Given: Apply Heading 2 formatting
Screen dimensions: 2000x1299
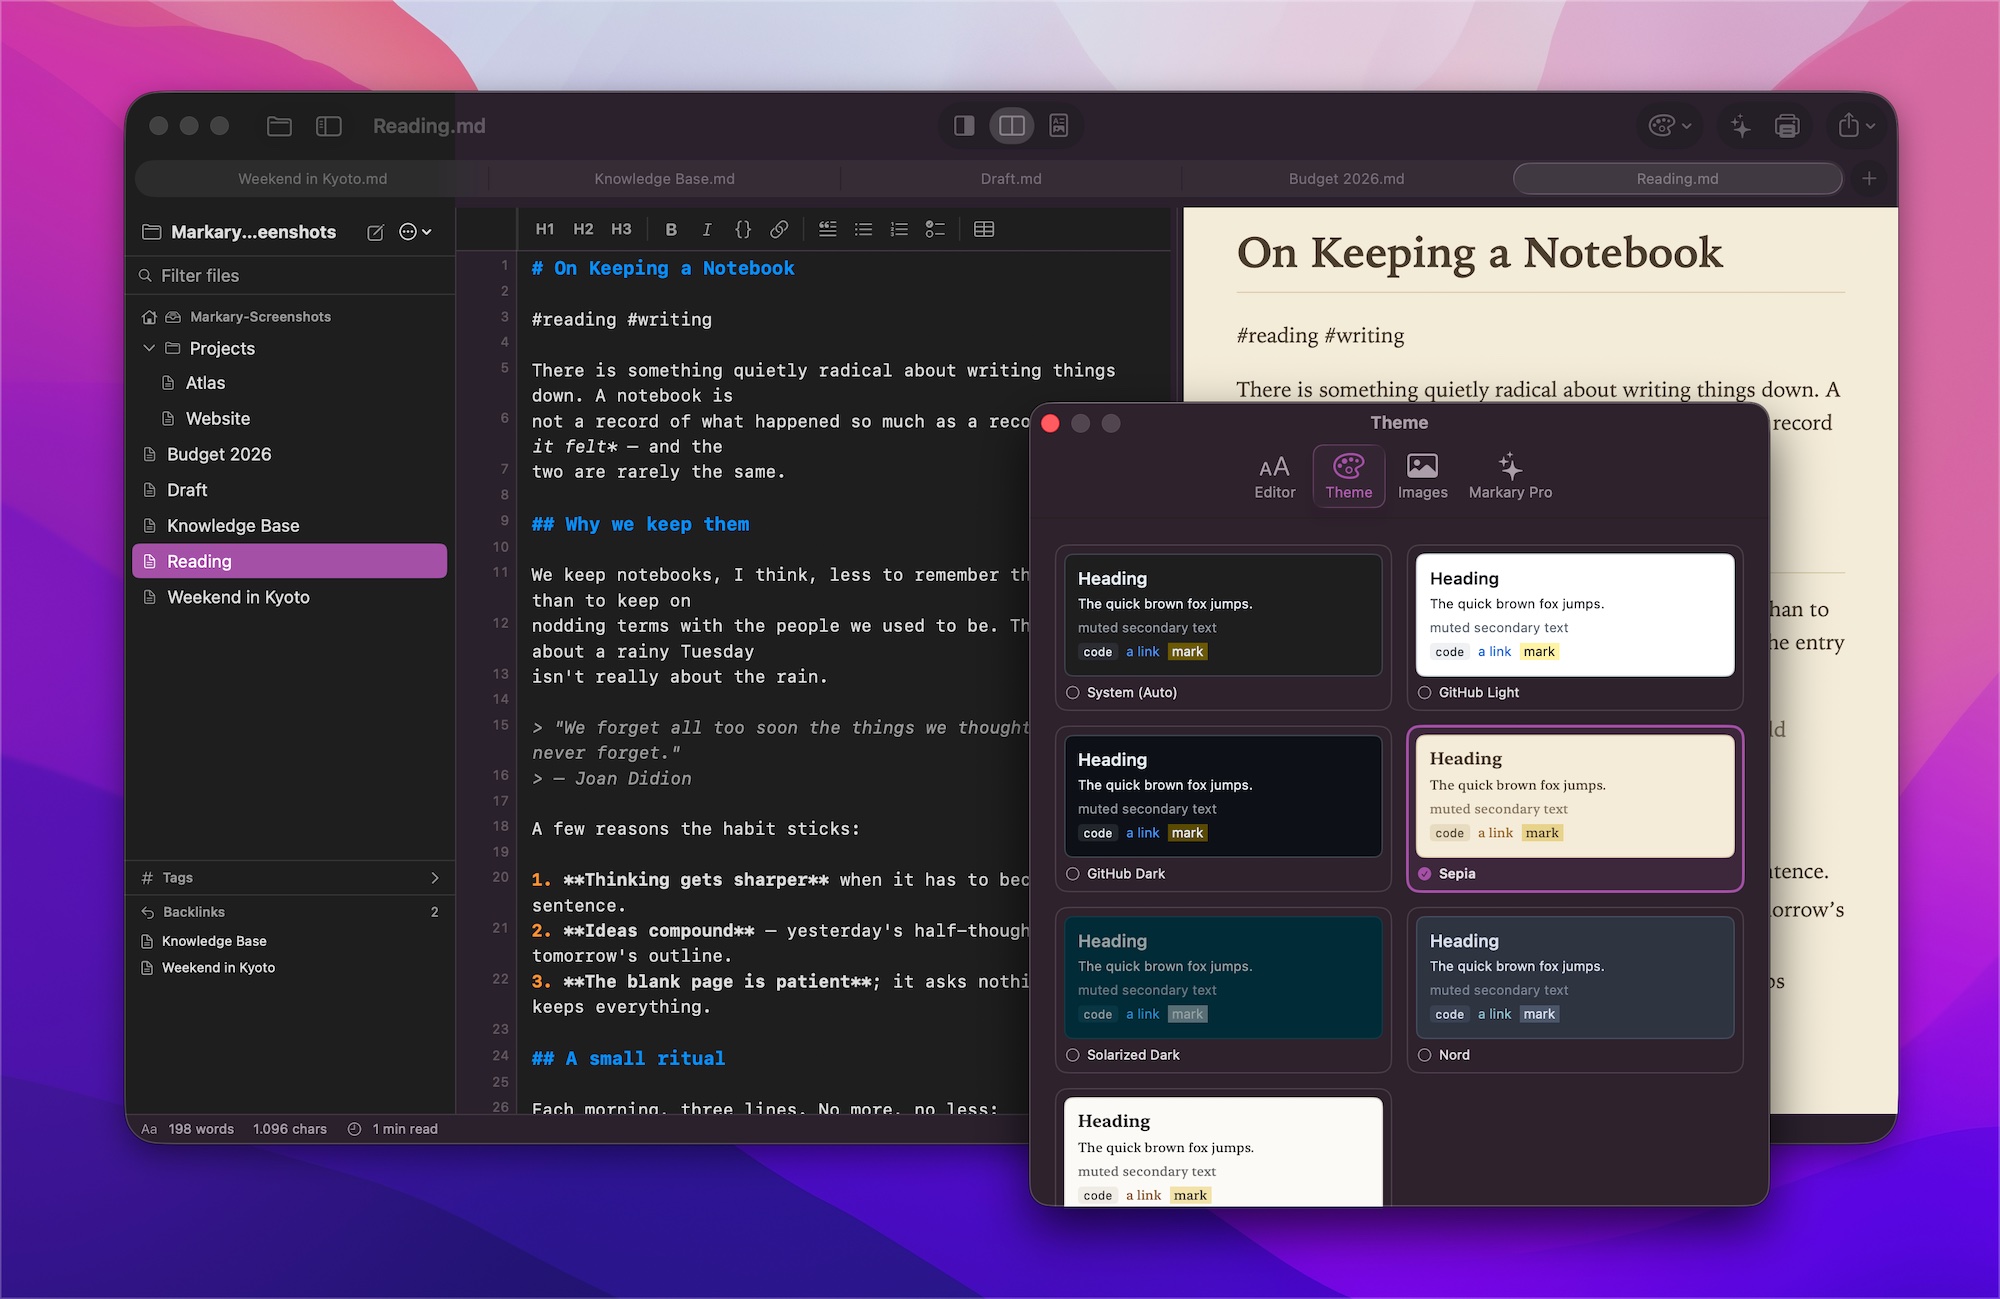Looking at the screenshot, I should [583, 229].
